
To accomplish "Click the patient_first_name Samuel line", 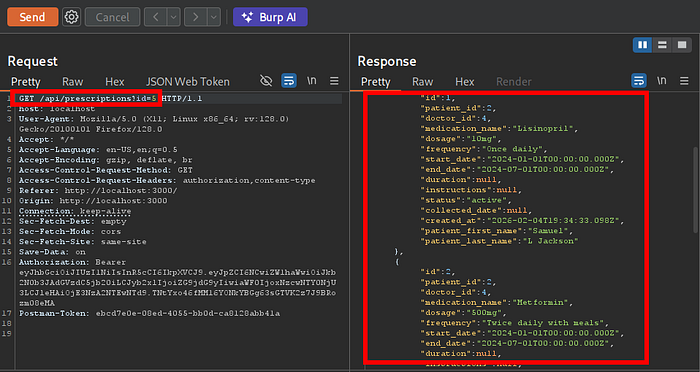I will point(496,231).
